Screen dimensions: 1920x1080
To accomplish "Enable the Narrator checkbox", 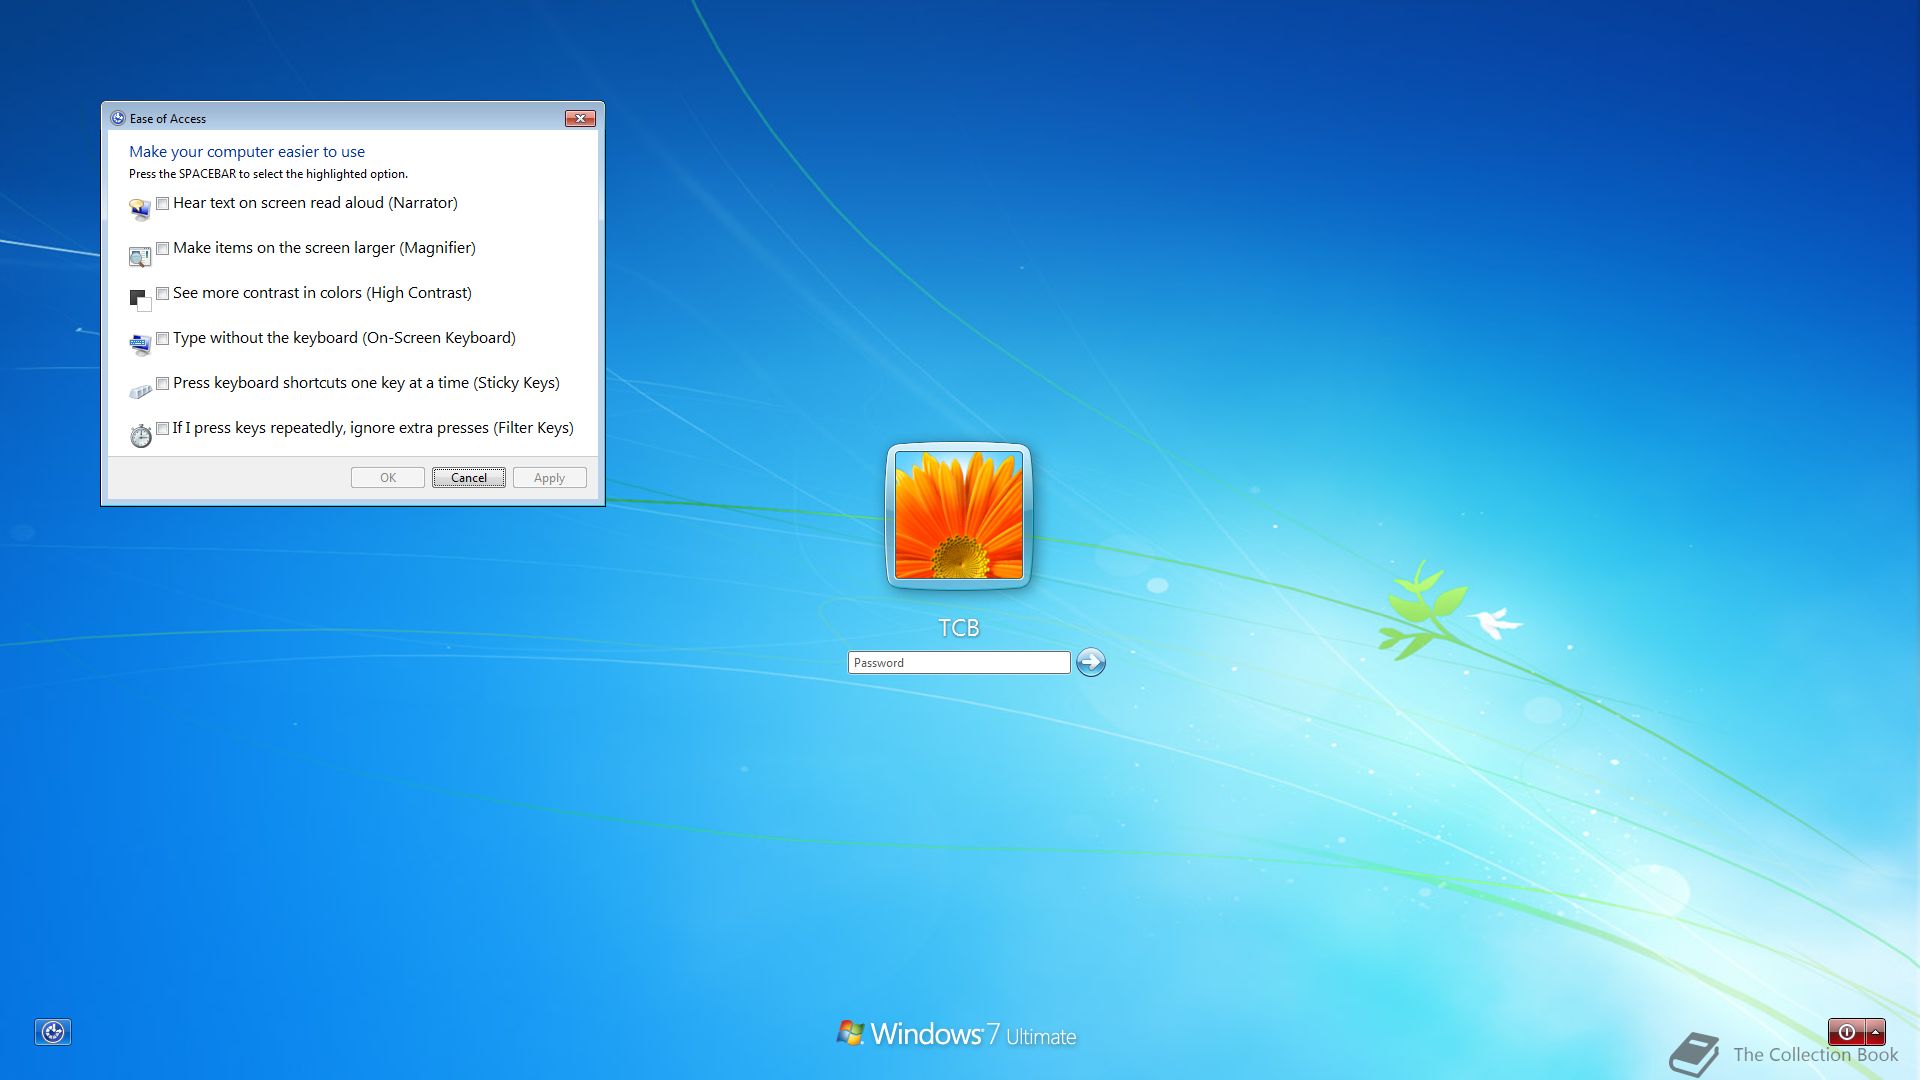I will [162, 203].
